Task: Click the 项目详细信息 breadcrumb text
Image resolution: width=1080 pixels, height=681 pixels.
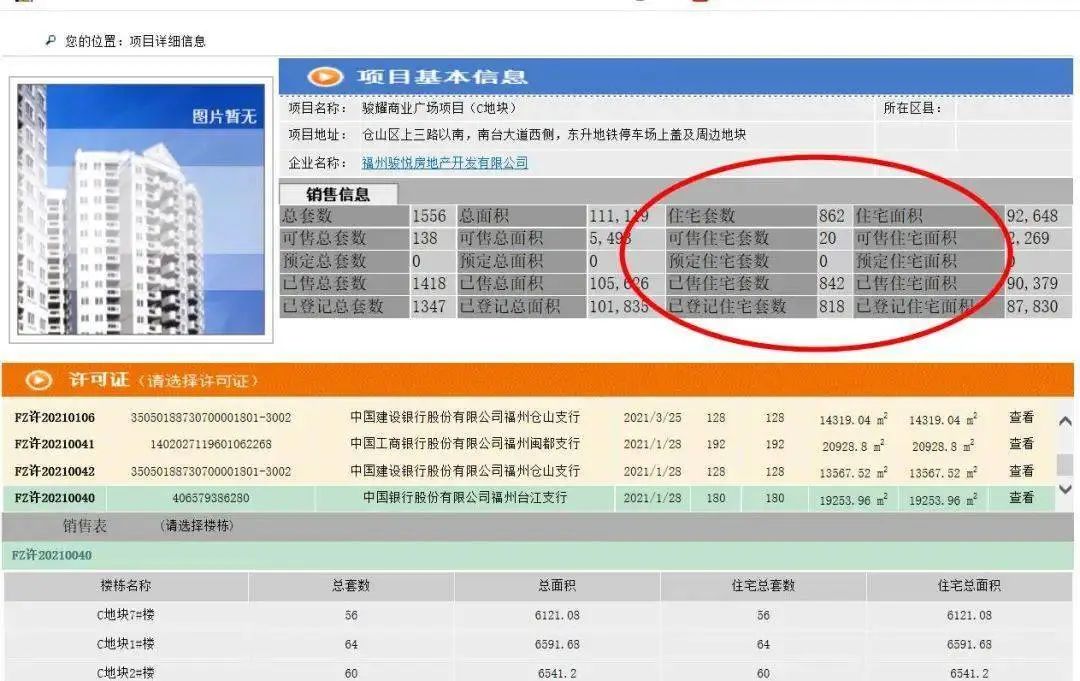Action: coord(167,41)
